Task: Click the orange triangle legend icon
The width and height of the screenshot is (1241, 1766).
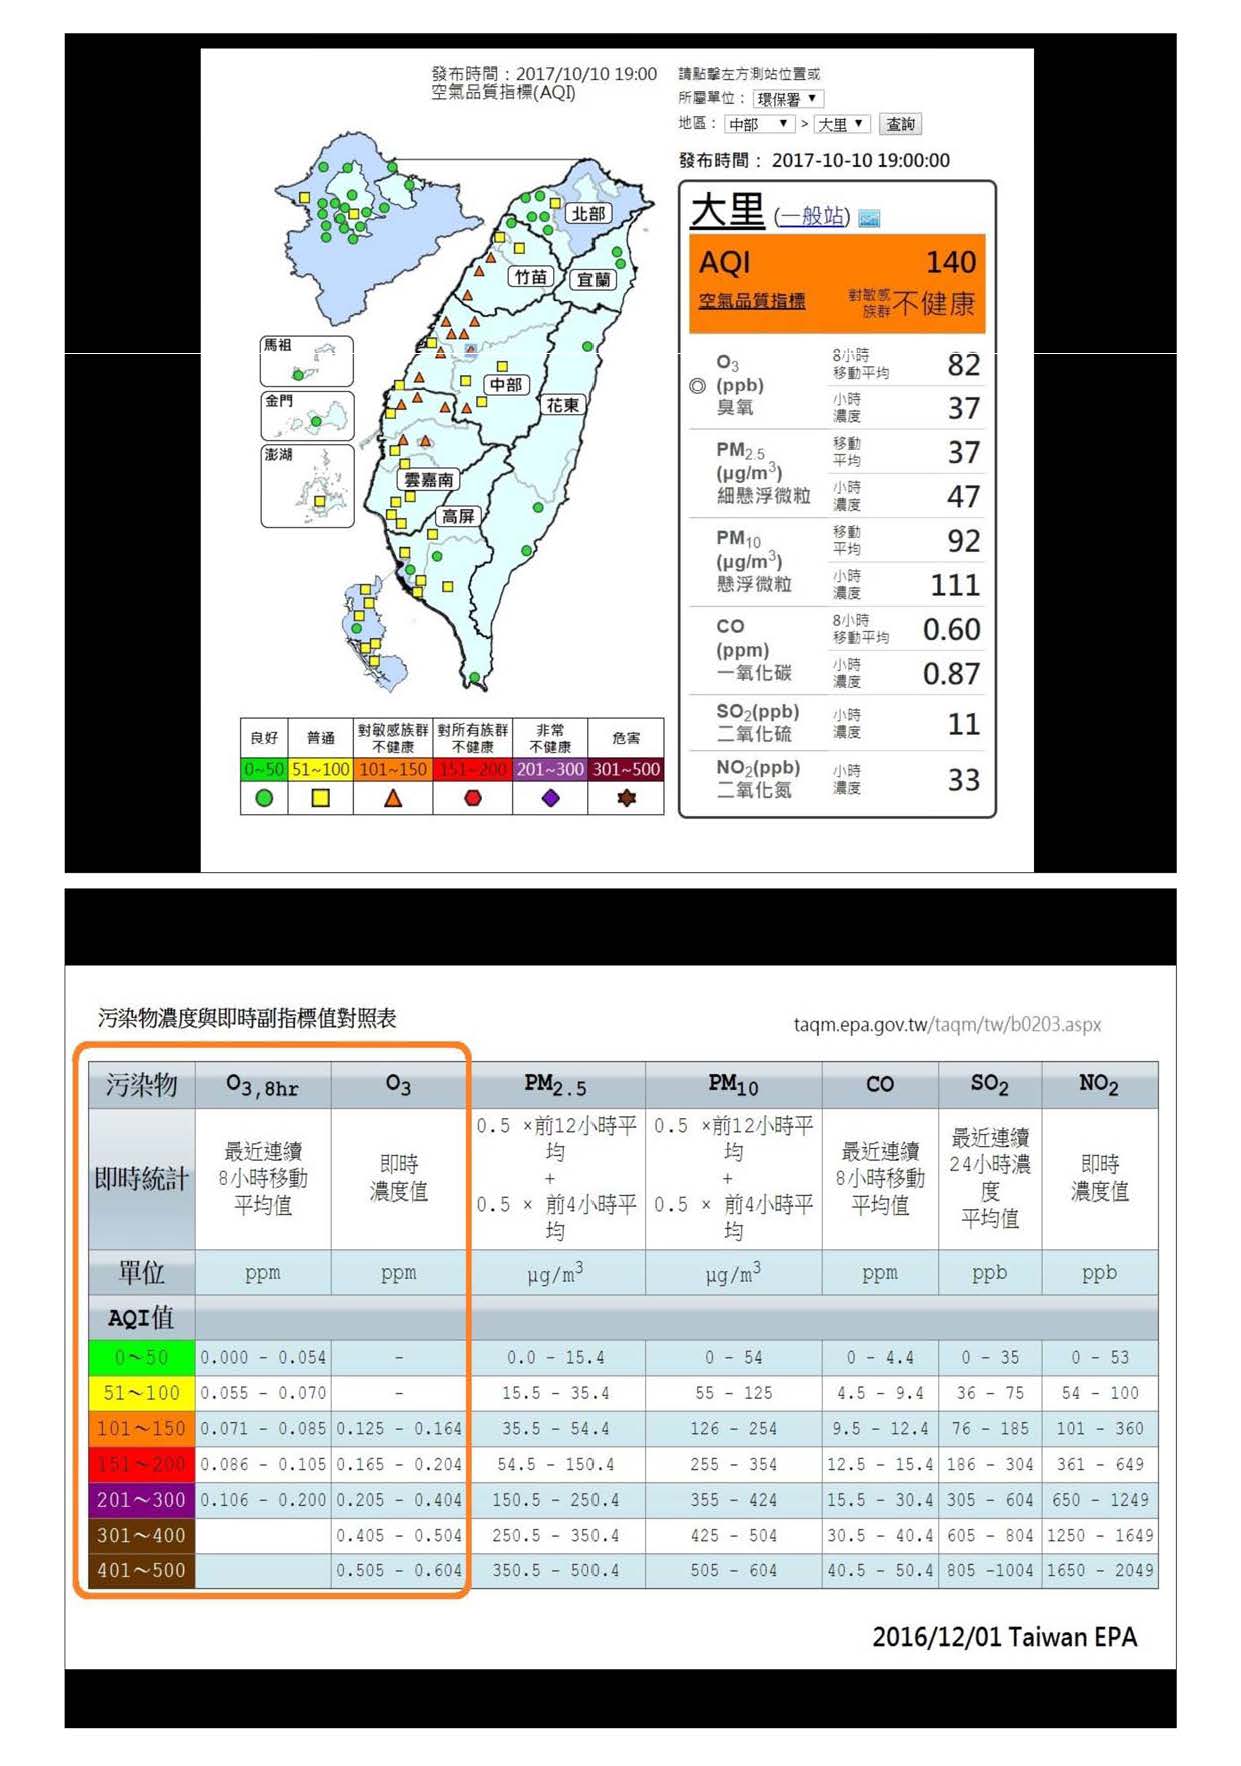Action: point(393,798)
